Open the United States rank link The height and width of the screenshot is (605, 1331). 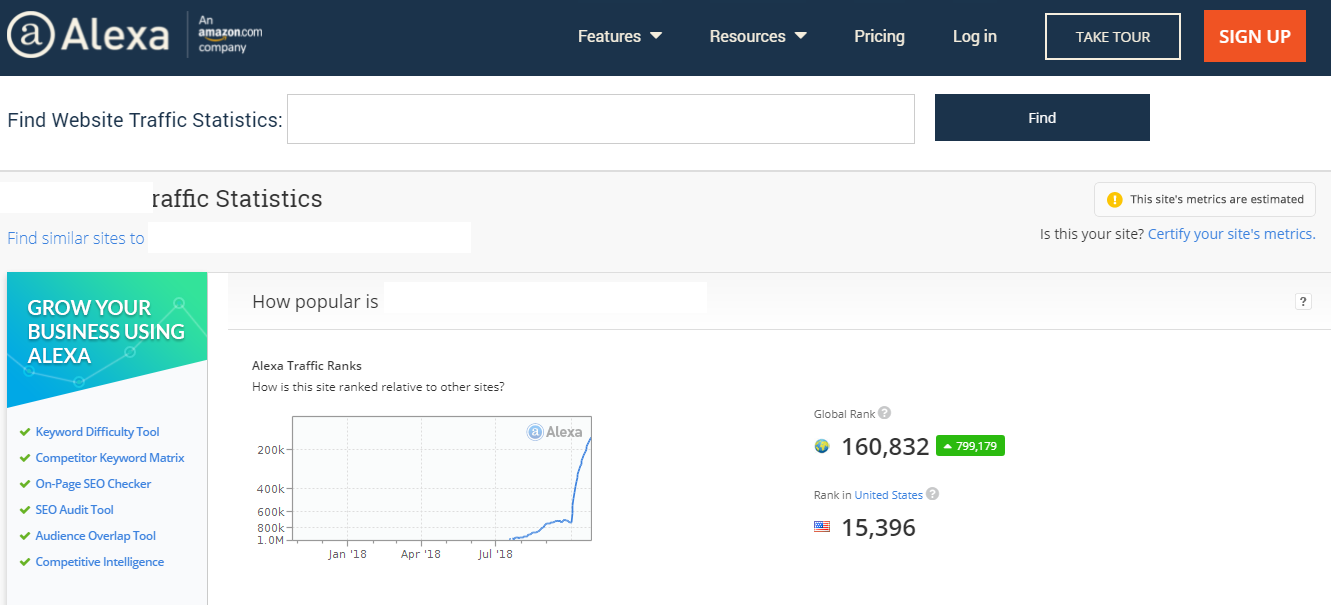888,494
